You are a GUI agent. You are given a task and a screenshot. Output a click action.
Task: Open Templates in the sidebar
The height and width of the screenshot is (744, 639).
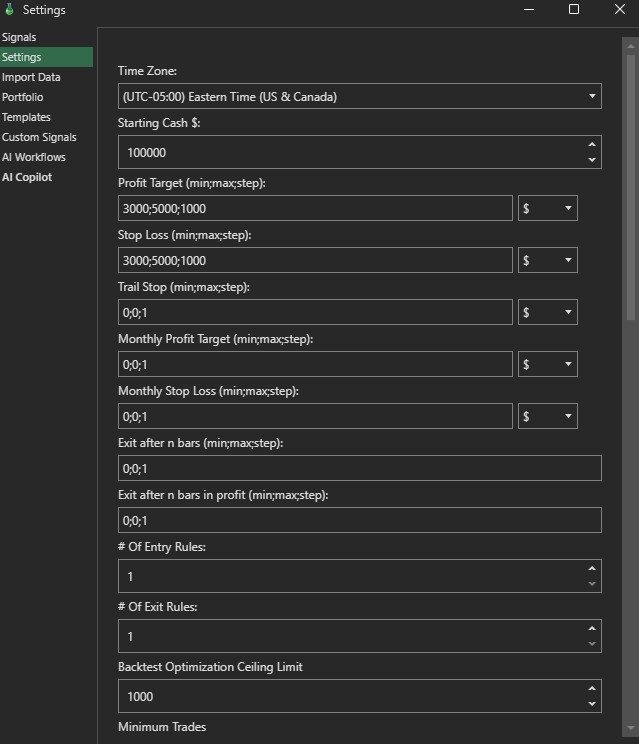pos(26,117)
